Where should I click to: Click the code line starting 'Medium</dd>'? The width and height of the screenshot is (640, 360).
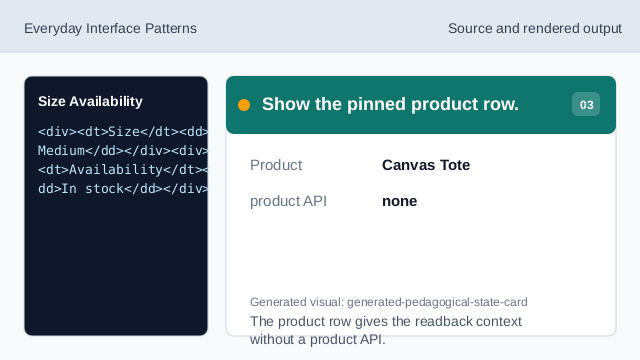tap(123, 151)
